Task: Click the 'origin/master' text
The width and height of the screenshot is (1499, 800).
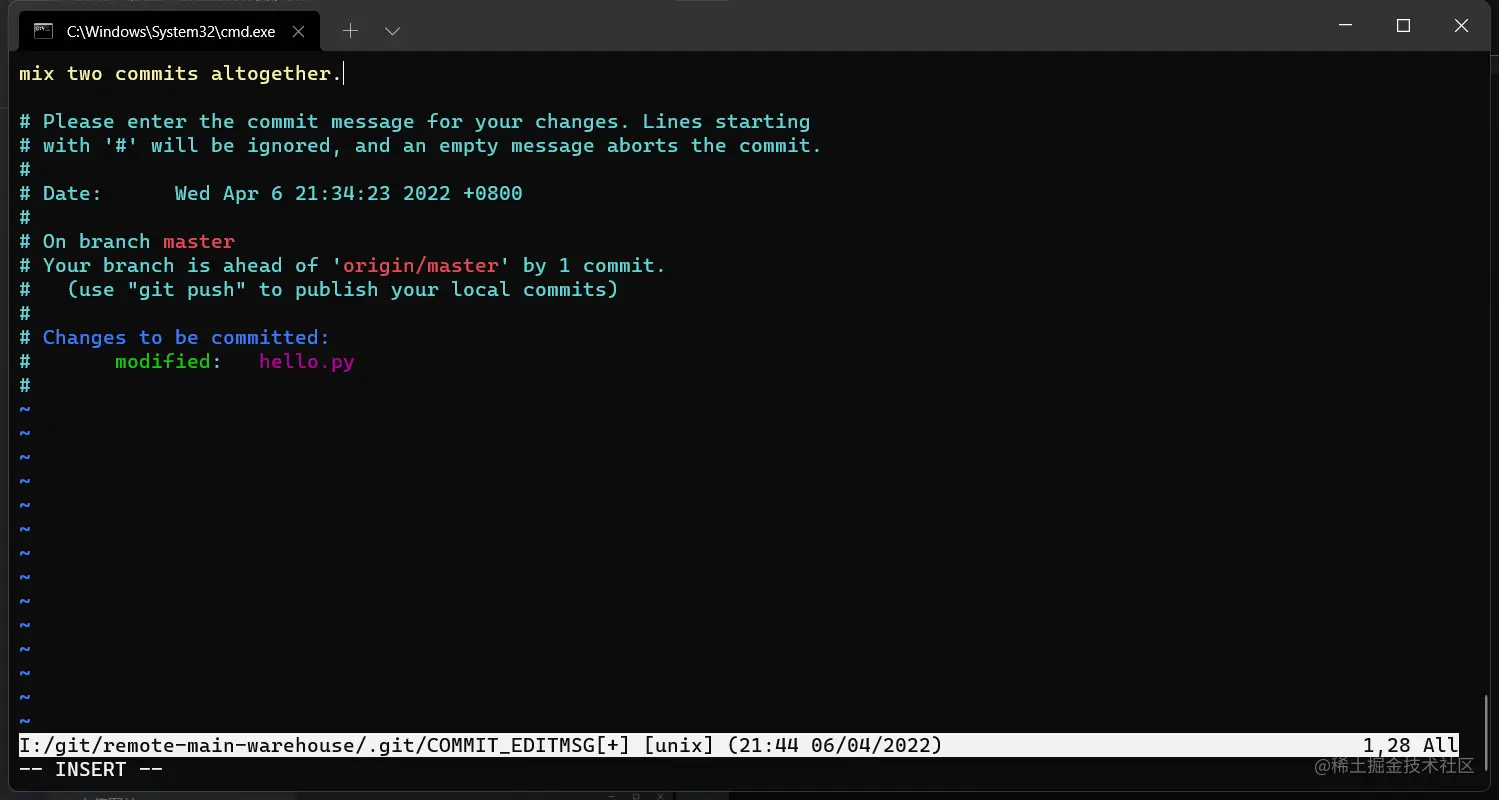Action: click(420, 265)
